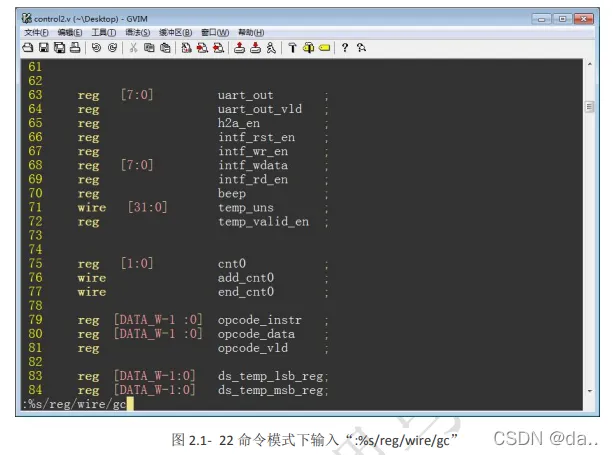Click the Load Session icon
The image size is (613, 455).
click(239, 48)
